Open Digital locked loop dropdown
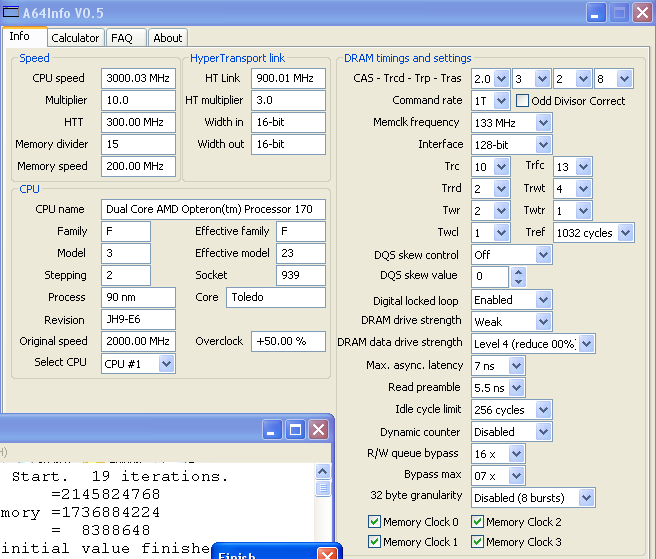 tap(543, 300)
